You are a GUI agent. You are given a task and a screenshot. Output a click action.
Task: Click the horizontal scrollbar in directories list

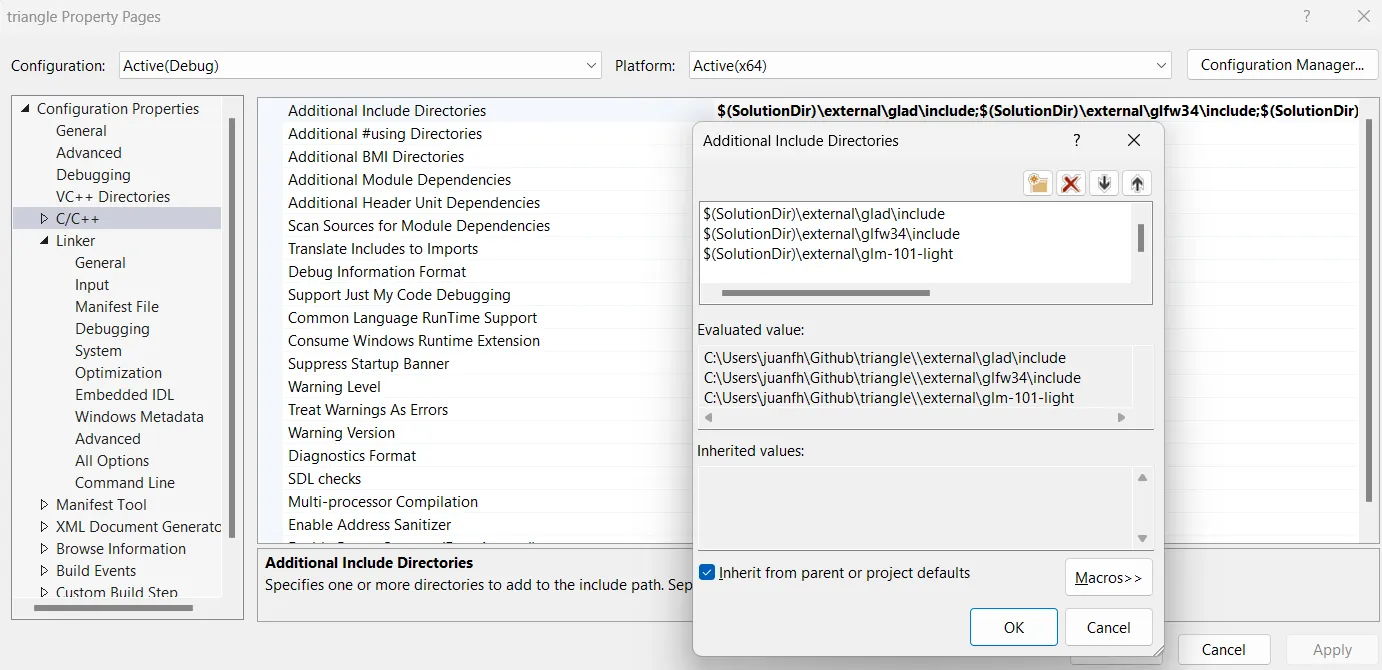click(825, 294)
